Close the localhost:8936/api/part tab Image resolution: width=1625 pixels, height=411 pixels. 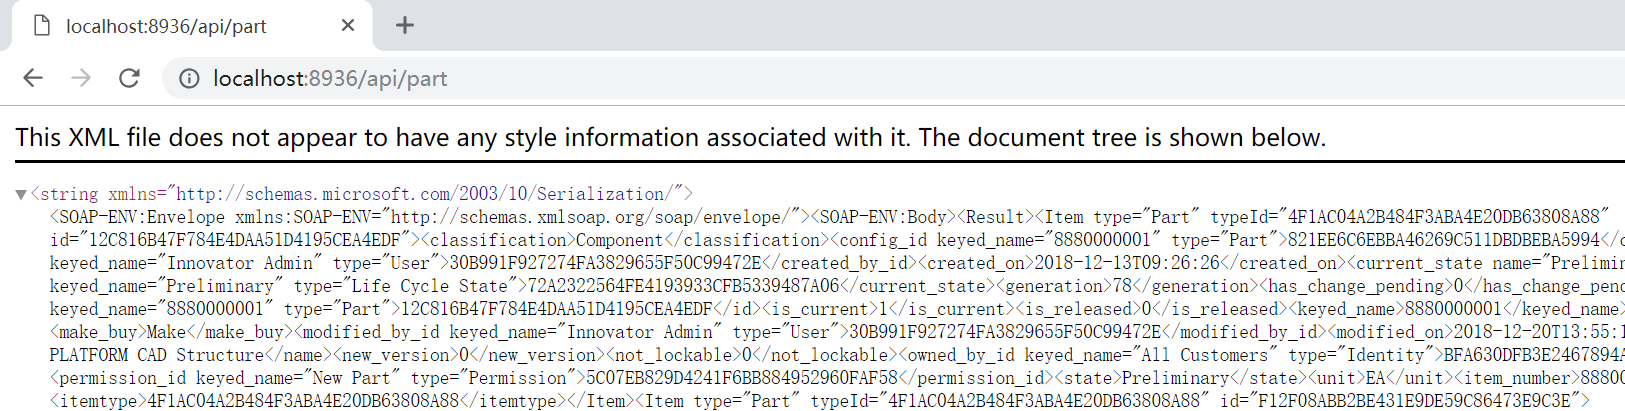pyautogui.click(x=348, y=25)
